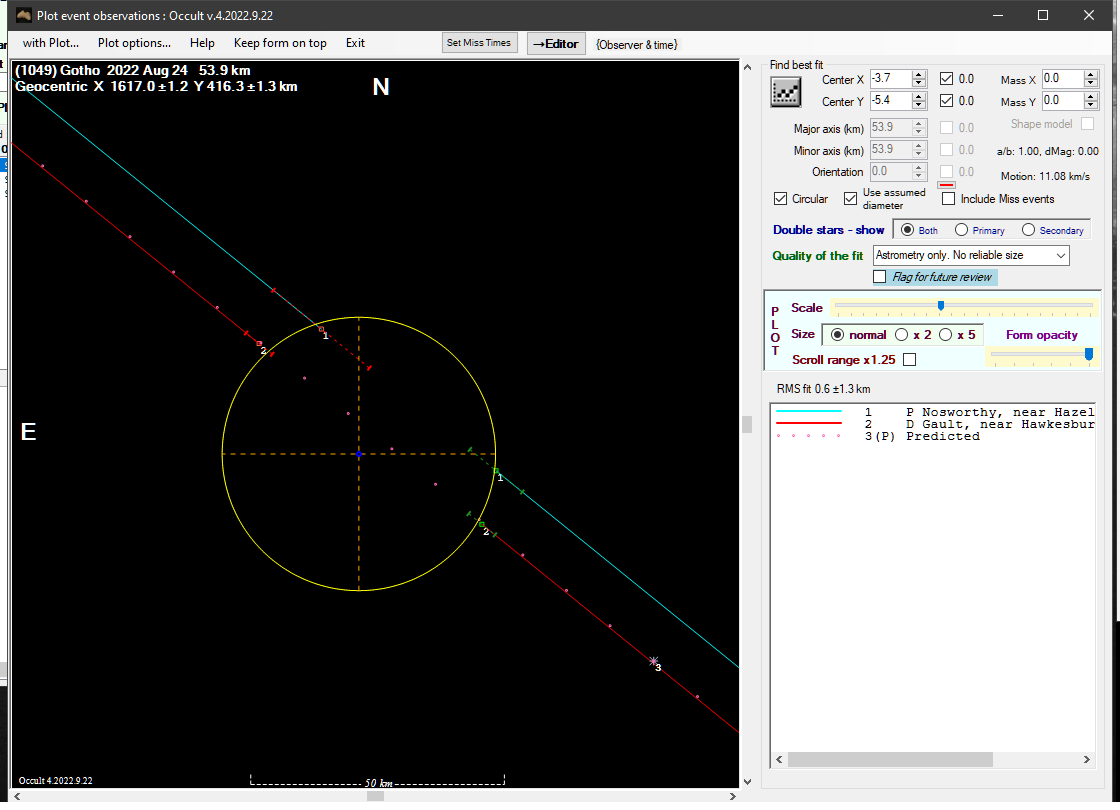Click the red motion color swatch
This screenshot has height=810, width=1120.
(946, 185)
